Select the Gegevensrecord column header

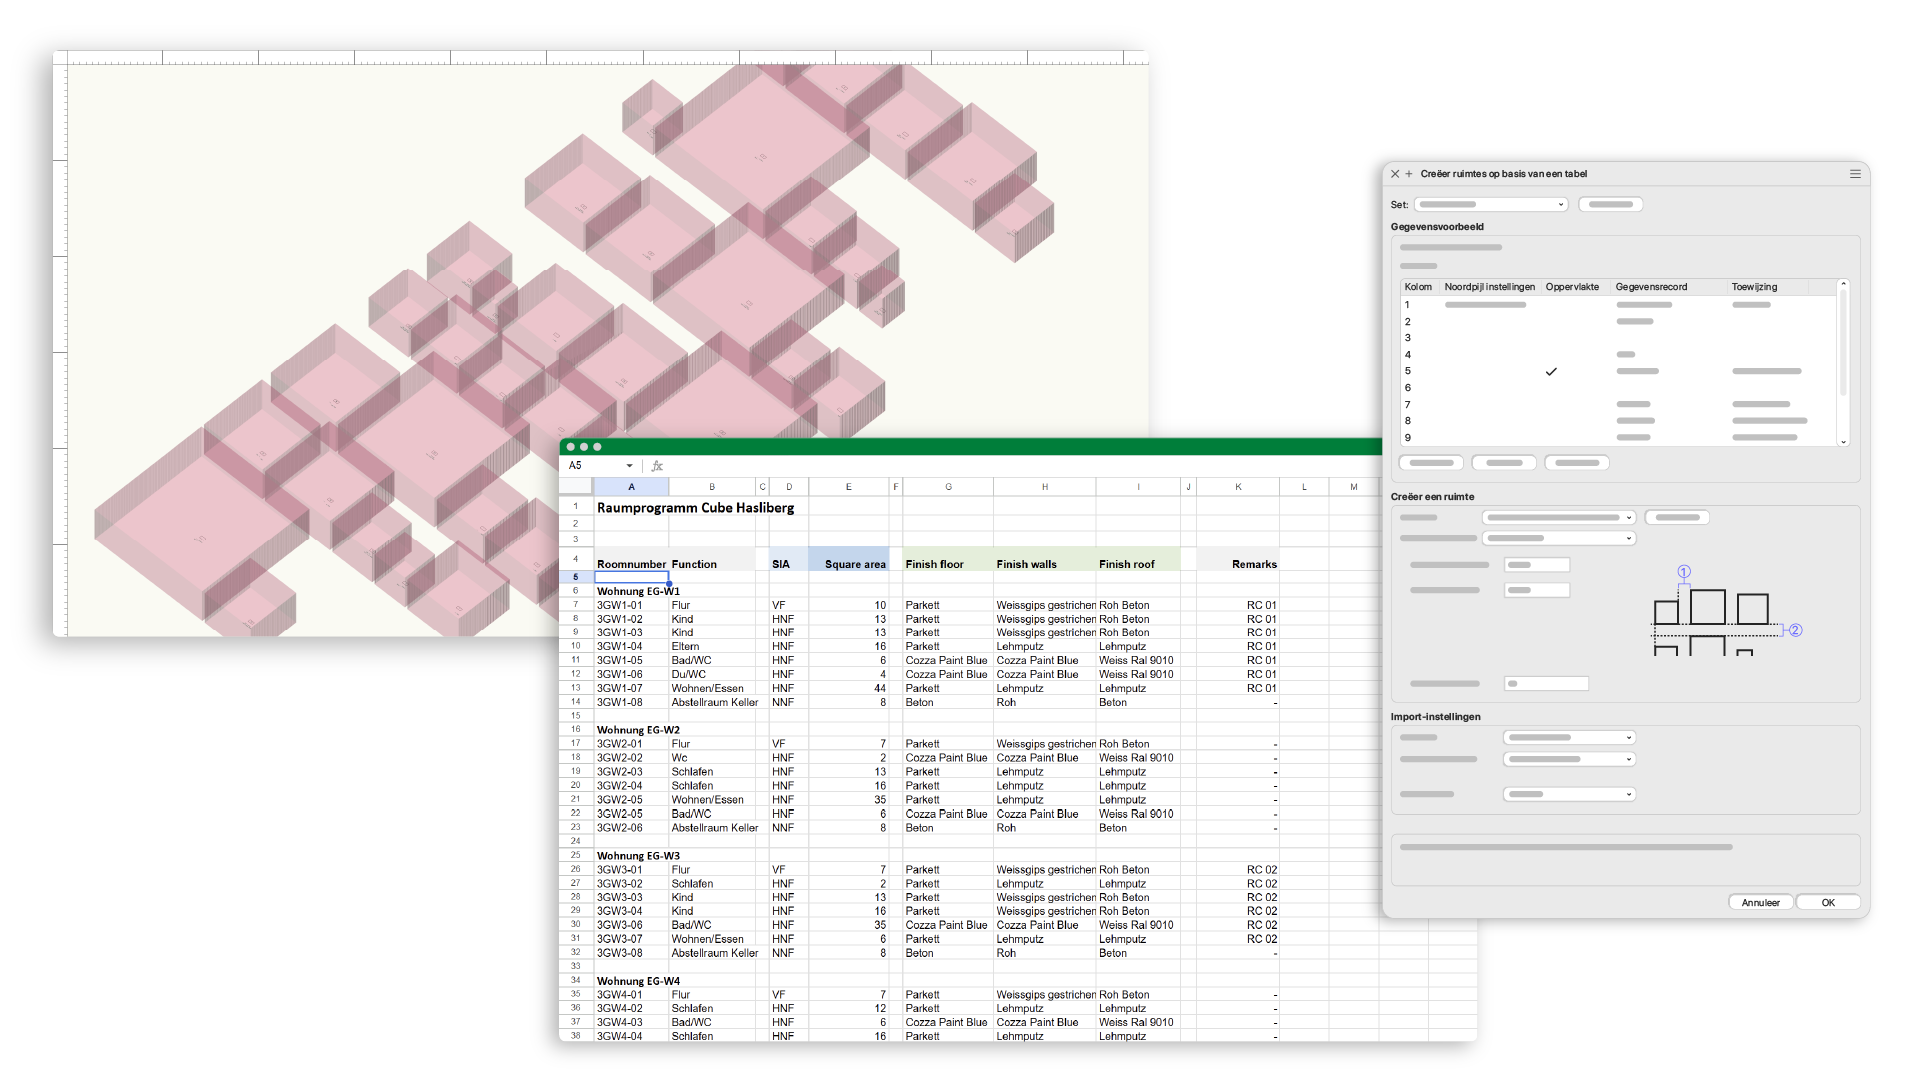pos(1651,287)
